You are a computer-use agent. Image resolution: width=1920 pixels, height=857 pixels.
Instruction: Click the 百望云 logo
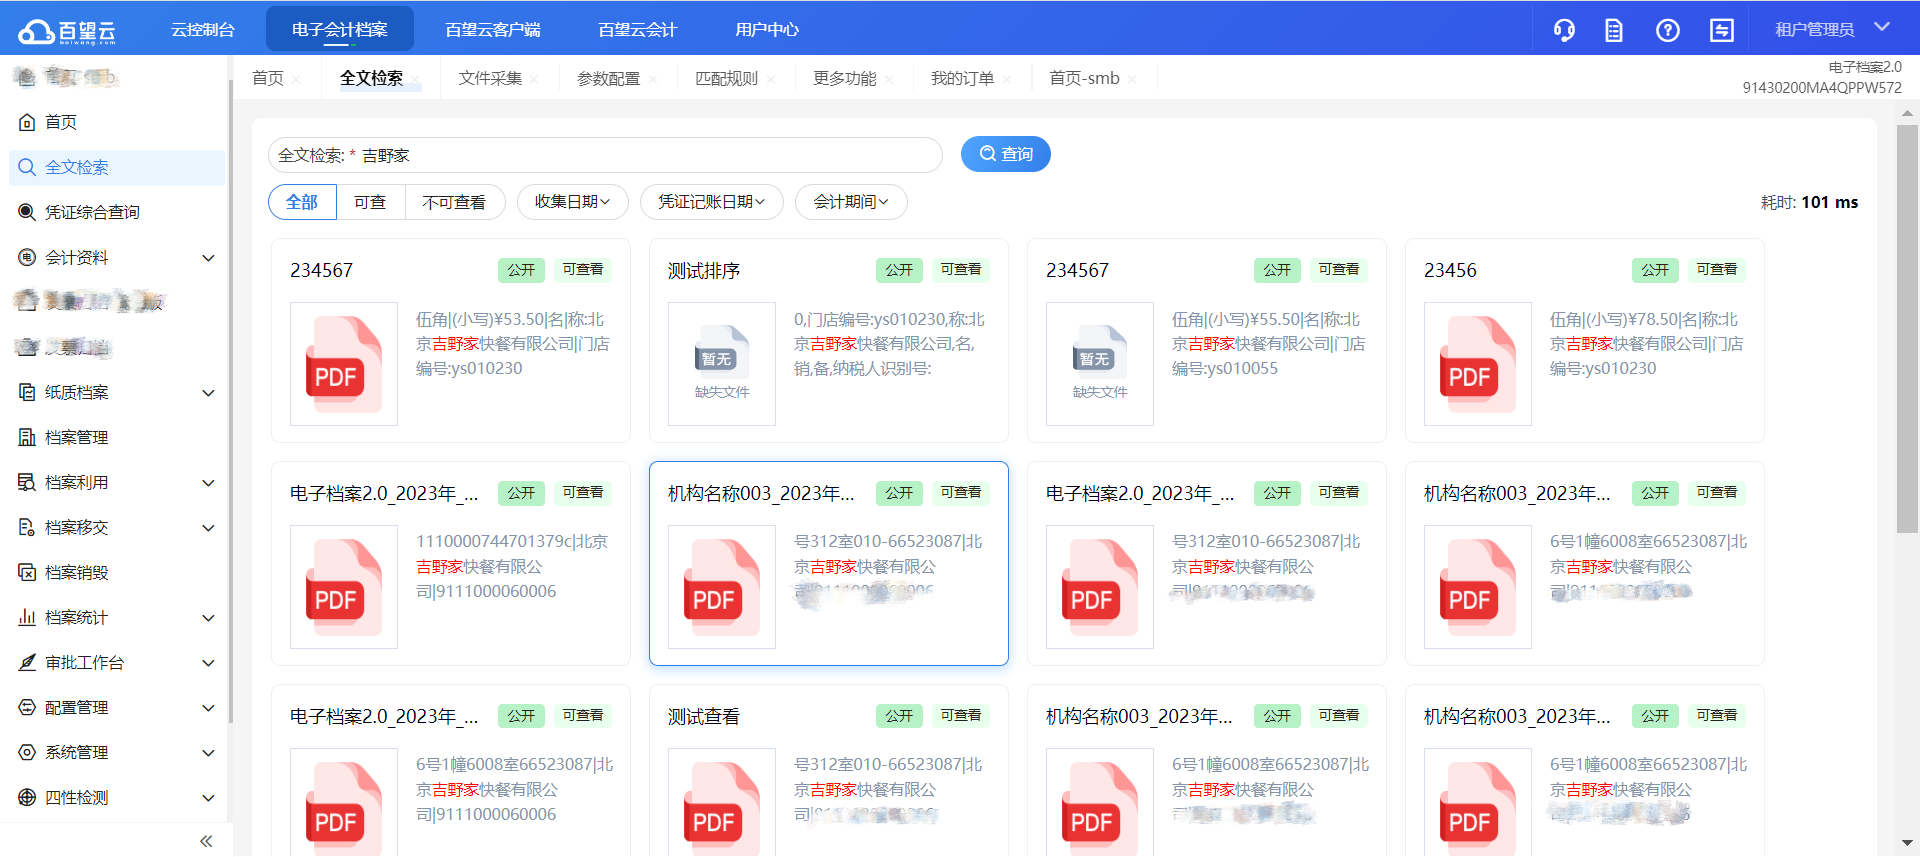point(67,31)
